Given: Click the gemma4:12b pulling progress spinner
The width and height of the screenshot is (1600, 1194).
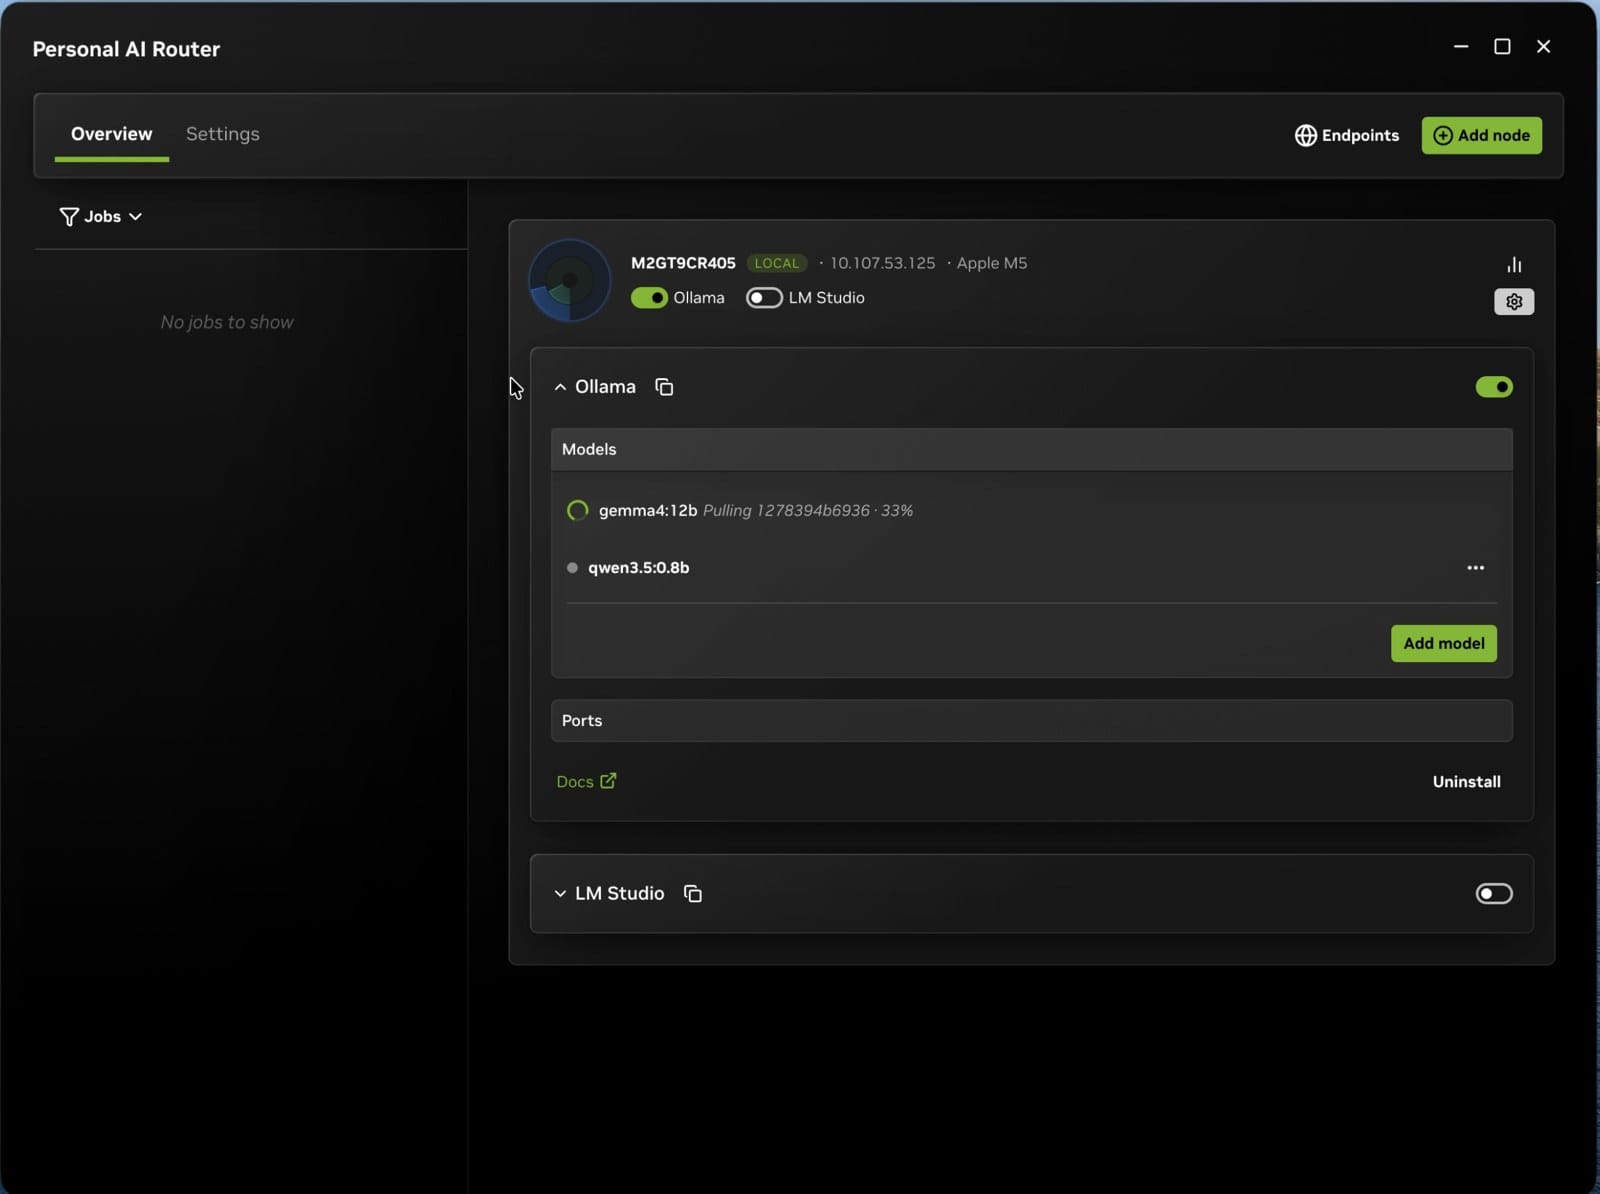Looking at the screenshot, I should coord(577,511).
